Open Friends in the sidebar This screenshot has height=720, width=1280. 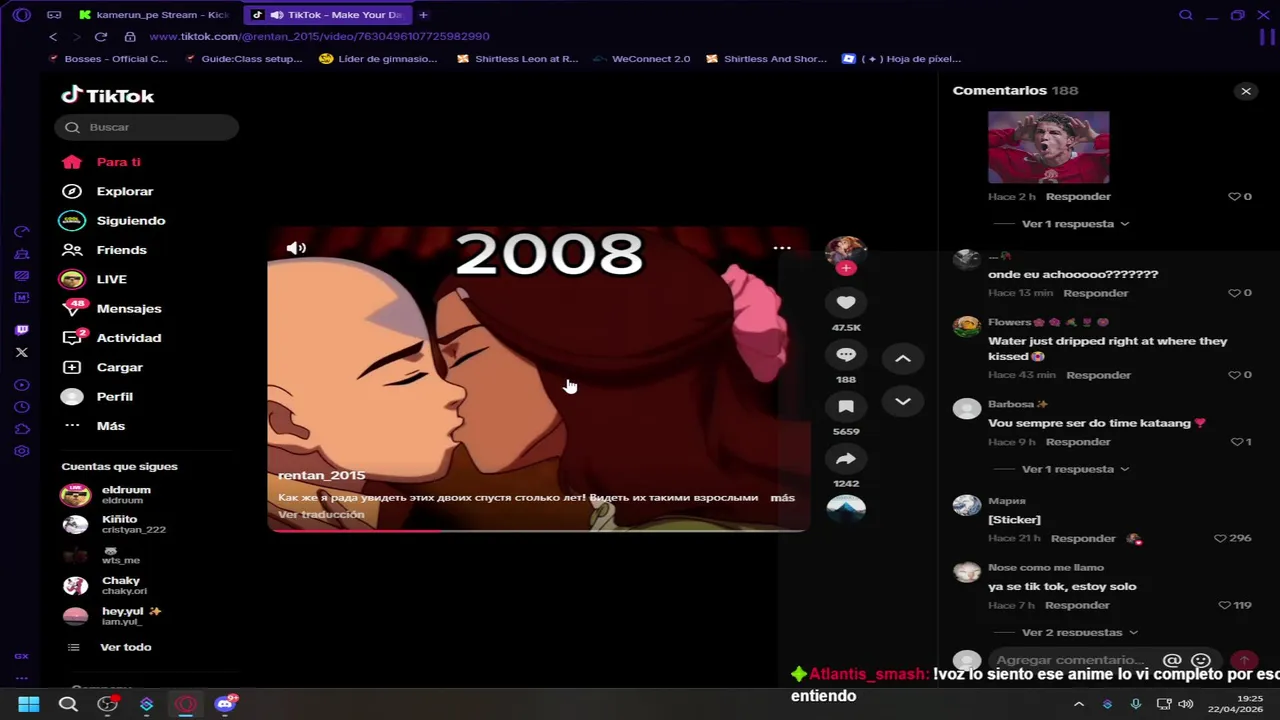coord(121,250)
